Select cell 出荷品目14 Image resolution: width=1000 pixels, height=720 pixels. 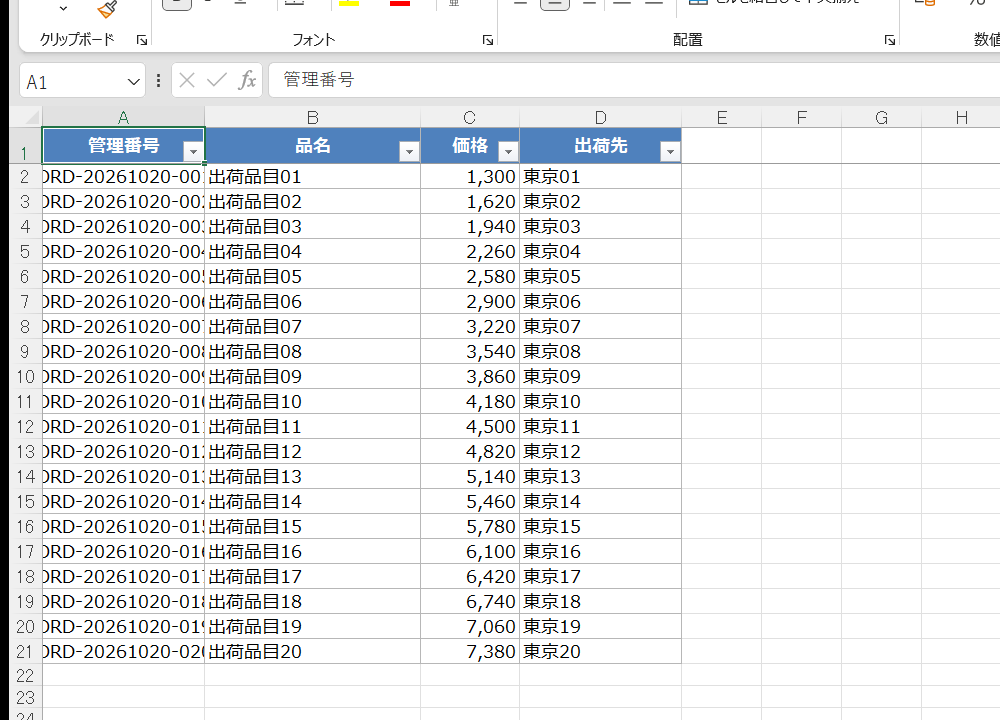[x=312, y=502]
